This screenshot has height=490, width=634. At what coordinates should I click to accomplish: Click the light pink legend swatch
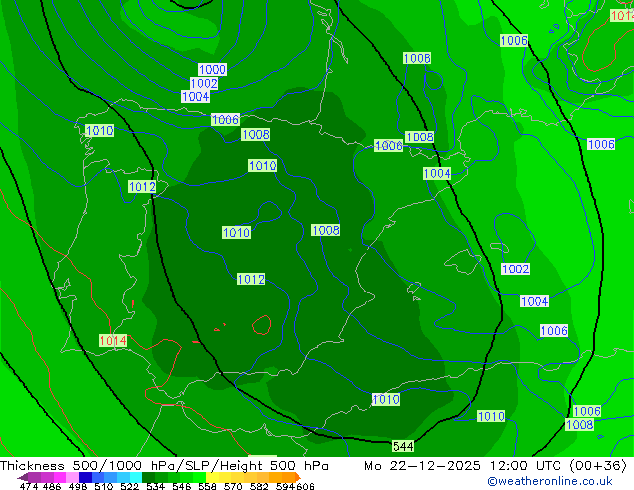[x=72, y=477]
